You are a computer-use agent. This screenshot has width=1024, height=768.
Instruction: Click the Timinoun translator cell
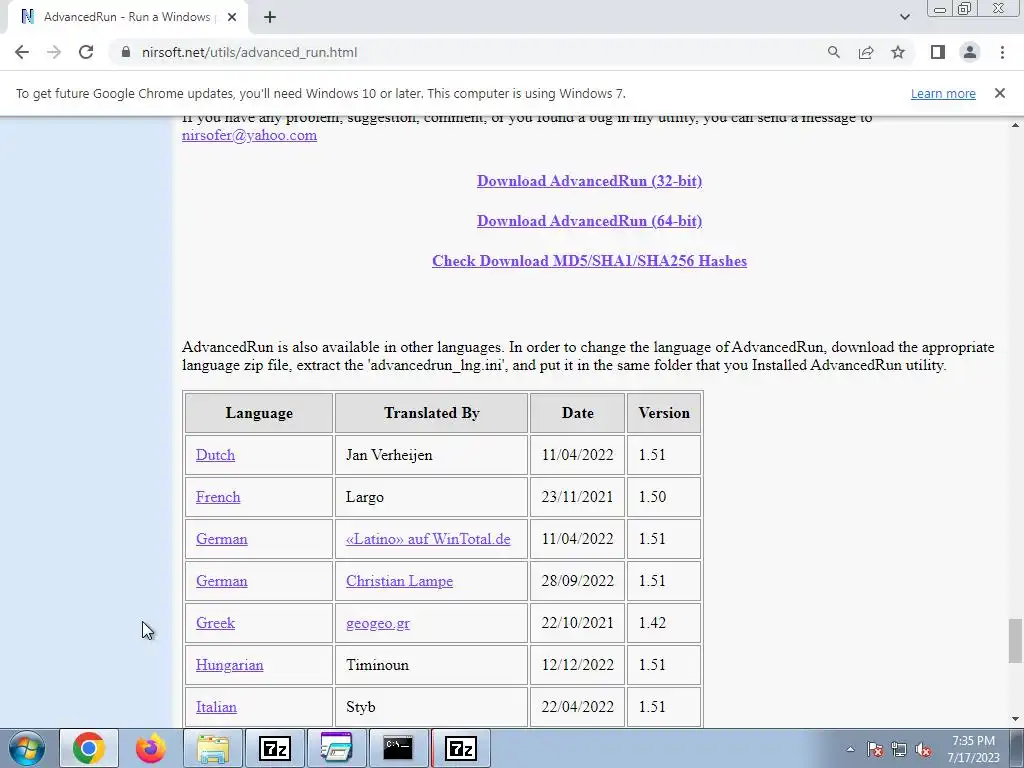[431, 665]
